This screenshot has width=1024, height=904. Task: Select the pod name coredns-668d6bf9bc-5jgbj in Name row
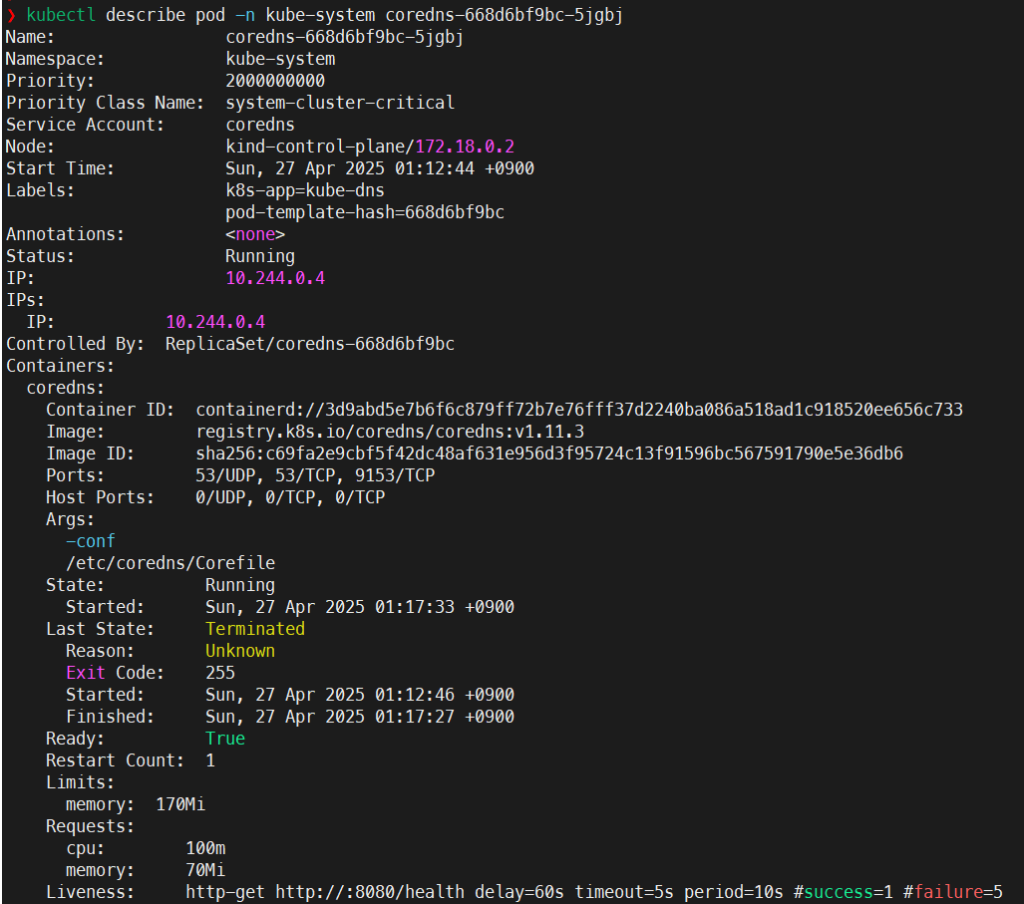click(x=344, y=37)
